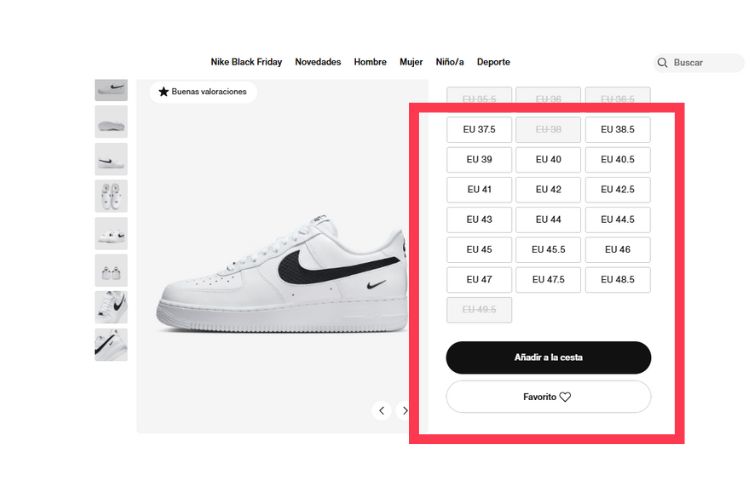The width and height of the screenshot is (750, 500).
Task: Click the search magnifier icon
Action: tap(662, 63)
